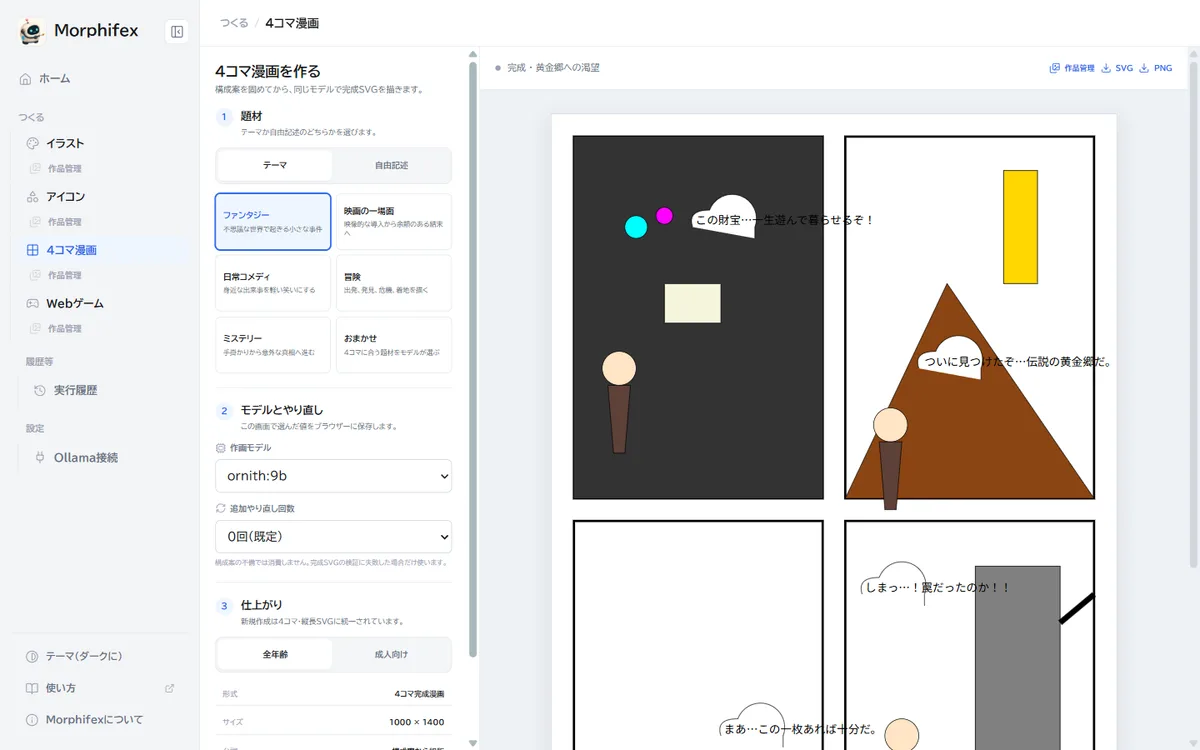
Task: Choose the 冒険 theme card
Action: [394, 283]
